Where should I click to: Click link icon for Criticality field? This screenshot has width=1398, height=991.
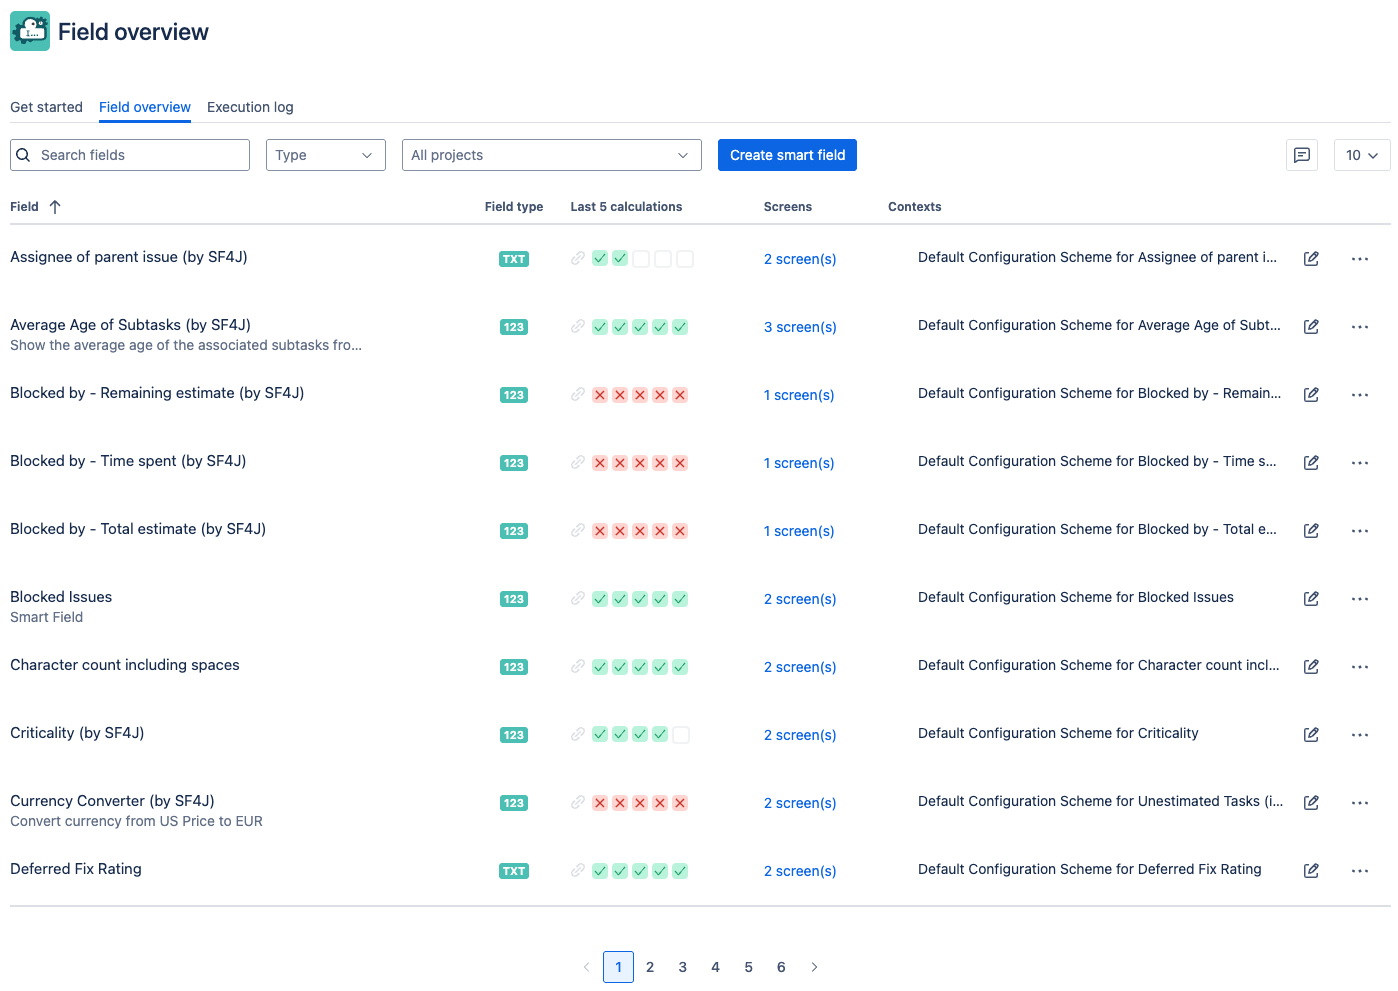pyautogui.click(x=578, y=734)
